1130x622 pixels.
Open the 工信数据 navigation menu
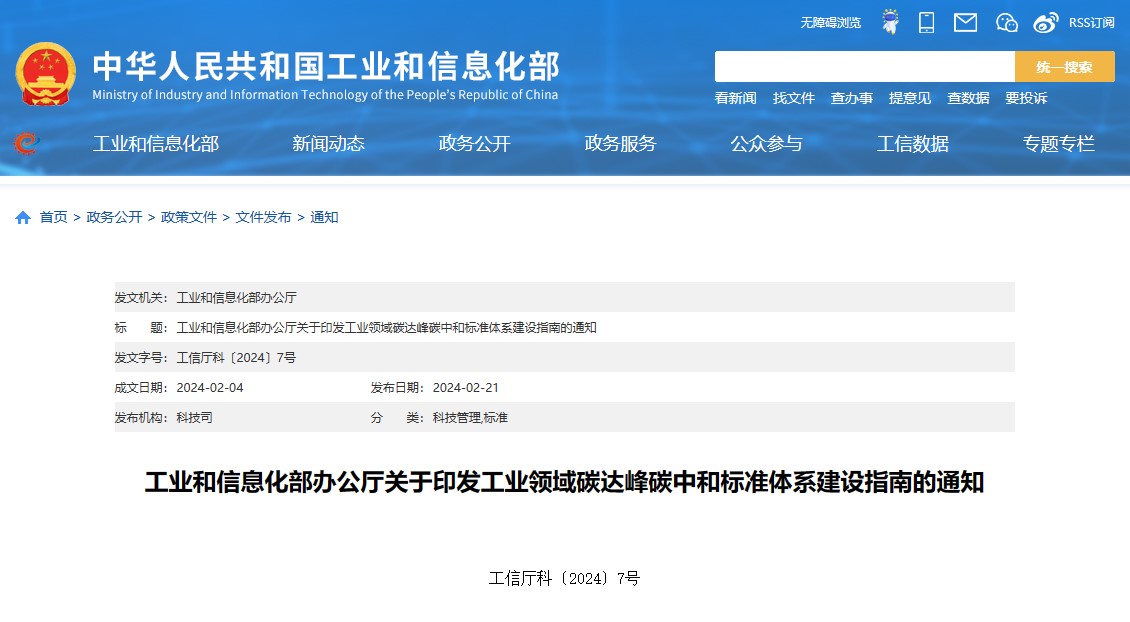coord(912,144)
